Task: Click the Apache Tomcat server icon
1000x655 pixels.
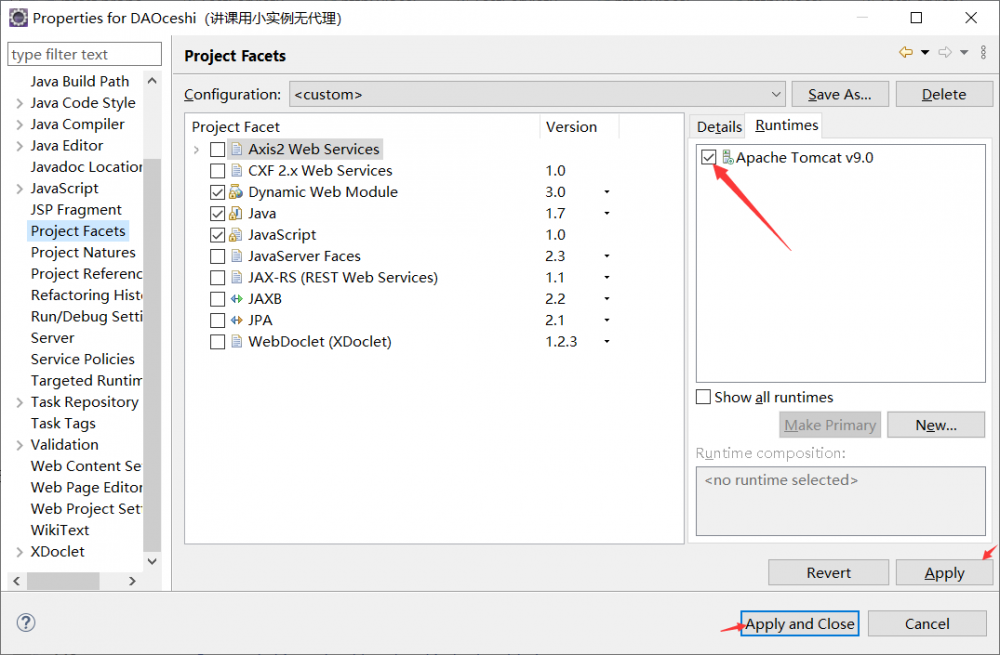Action: click(728, 158)
